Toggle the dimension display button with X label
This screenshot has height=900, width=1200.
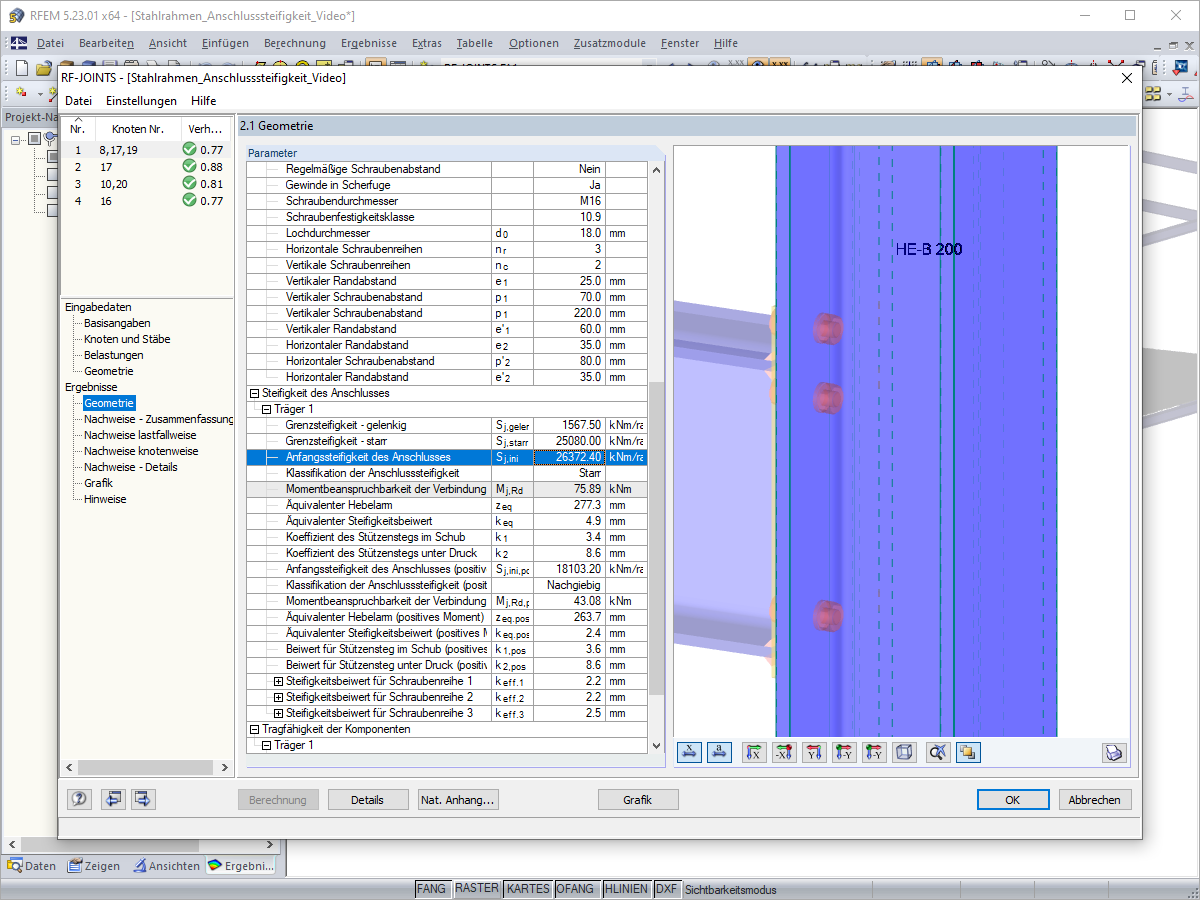click(x=690, y=753)
